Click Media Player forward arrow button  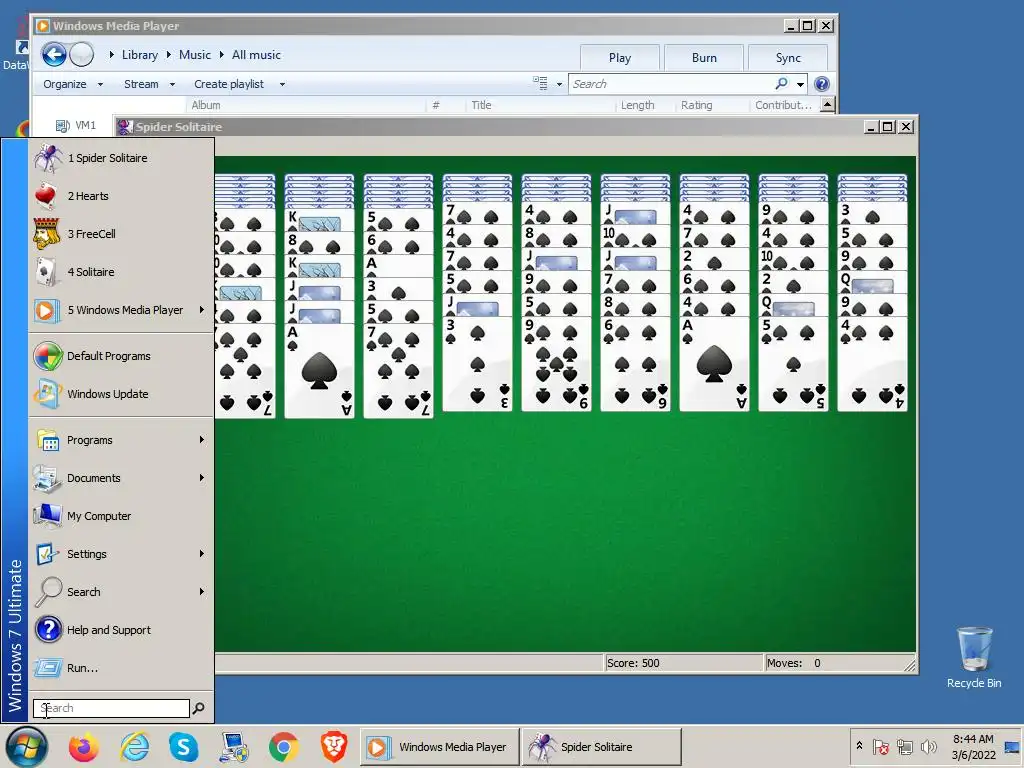pos(82,54)
